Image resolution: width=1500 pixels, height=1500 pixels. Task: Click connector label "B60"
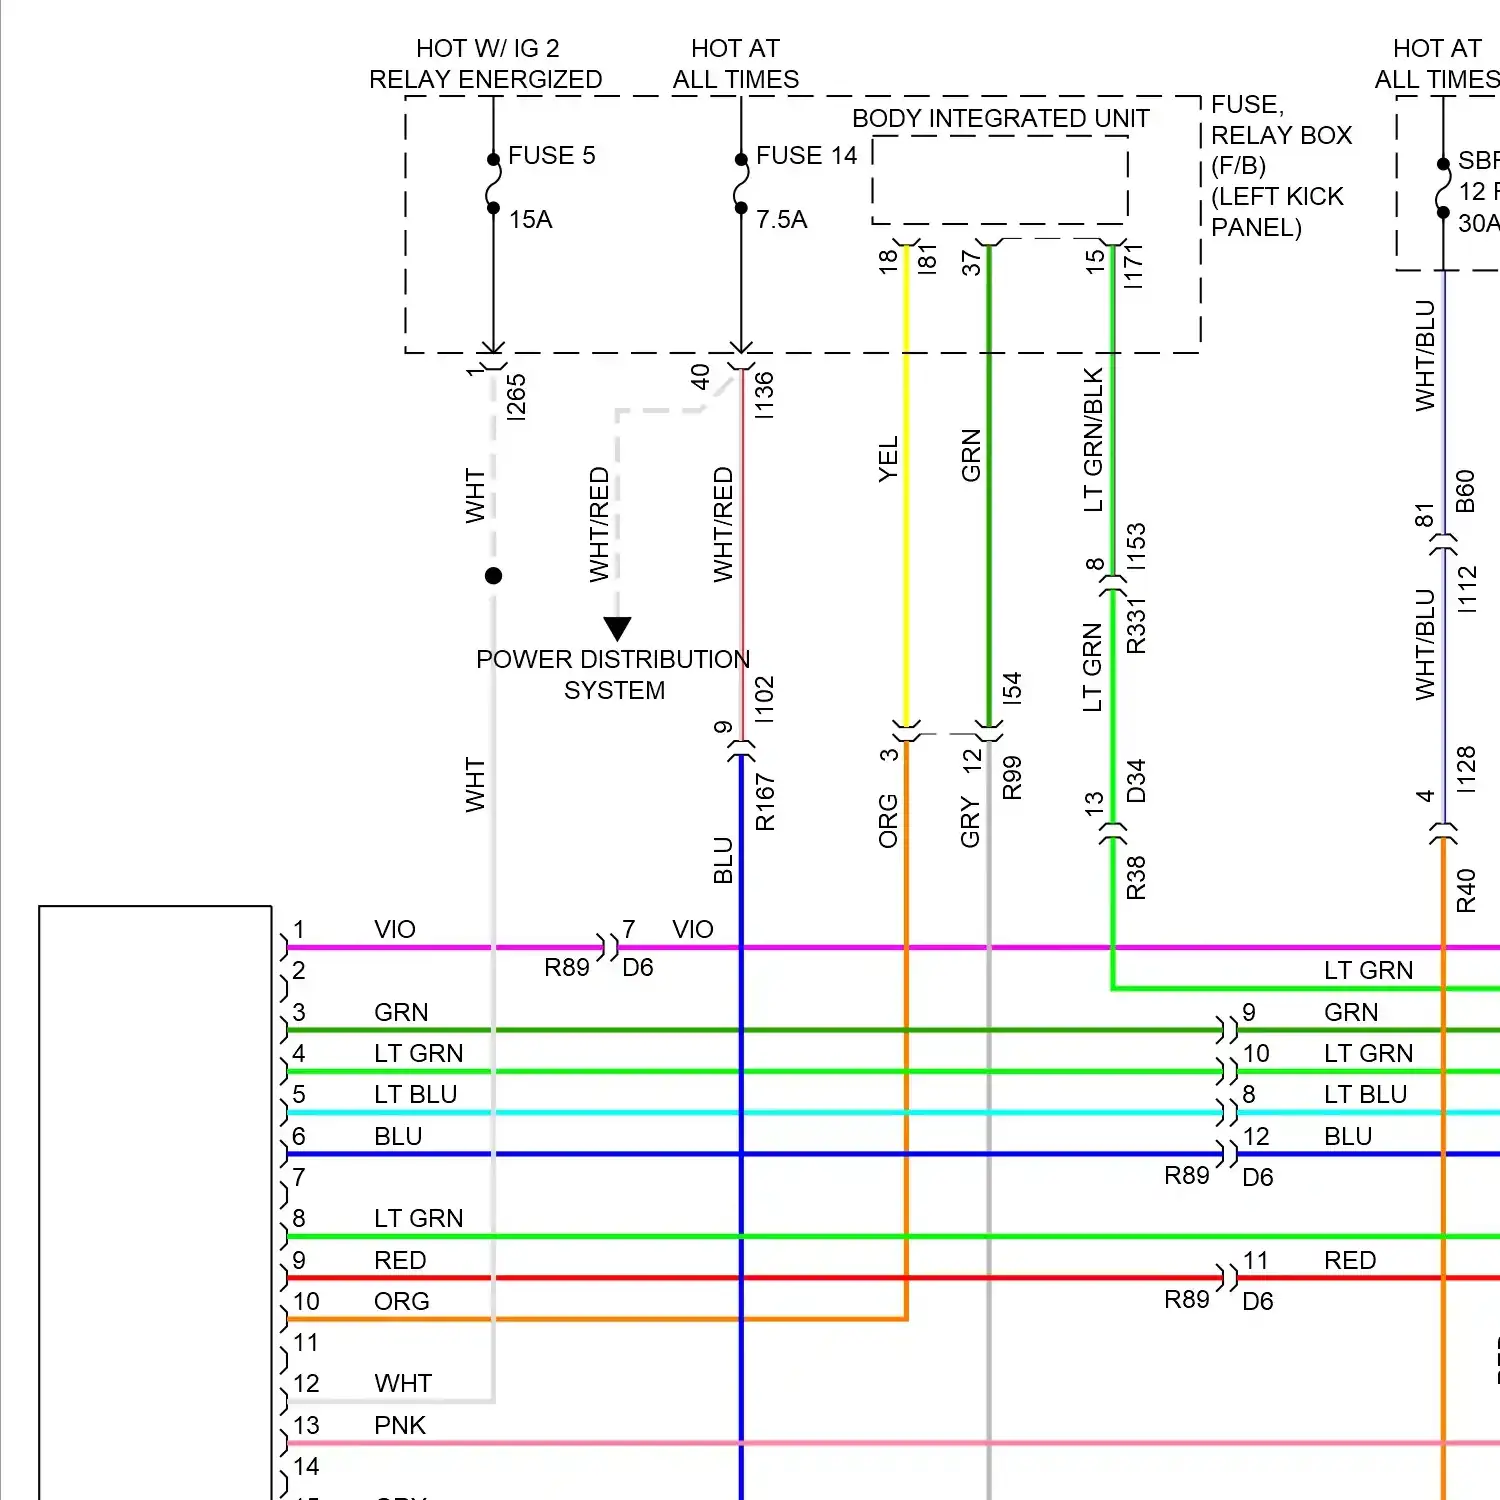tap(1466, 491)
